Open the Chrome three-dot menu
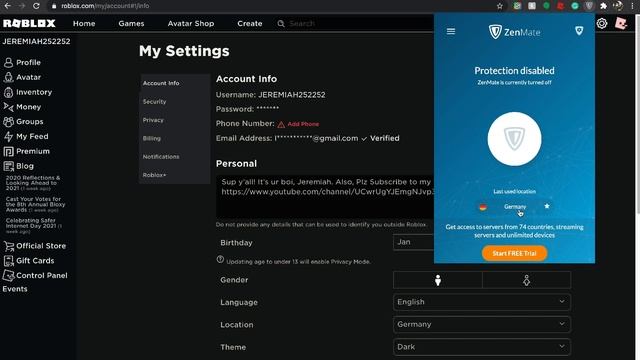The image size is (640, 360). pos(632,6)
